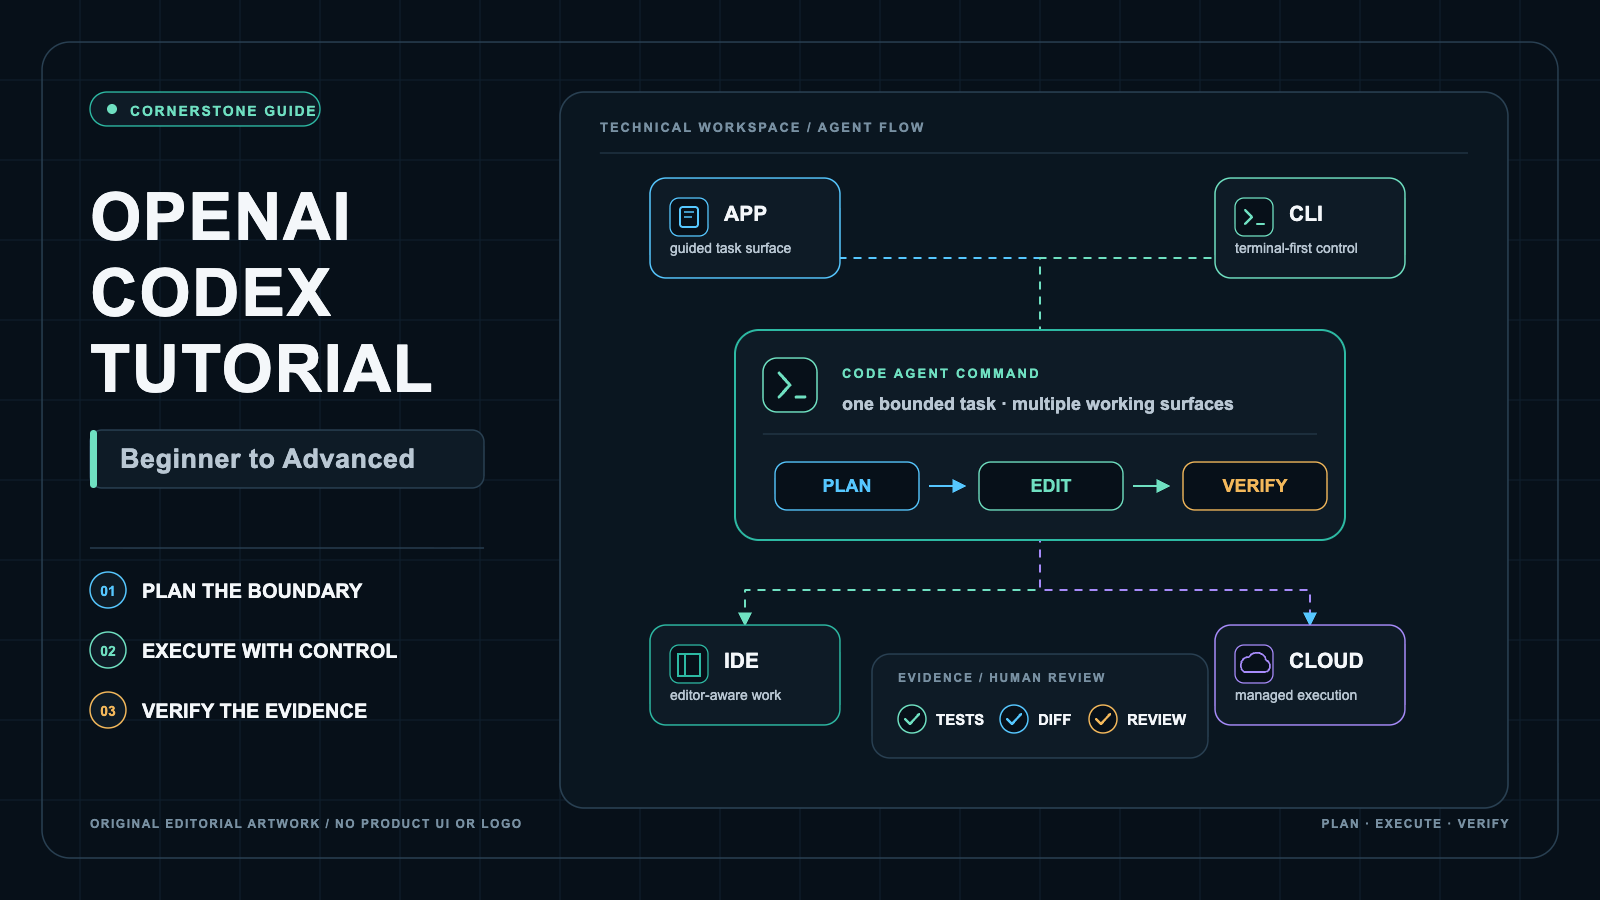This screenshot has width=1600, height=900.
Task: Click the Cornerstone Guide pill badge
Action: (205, 110)
